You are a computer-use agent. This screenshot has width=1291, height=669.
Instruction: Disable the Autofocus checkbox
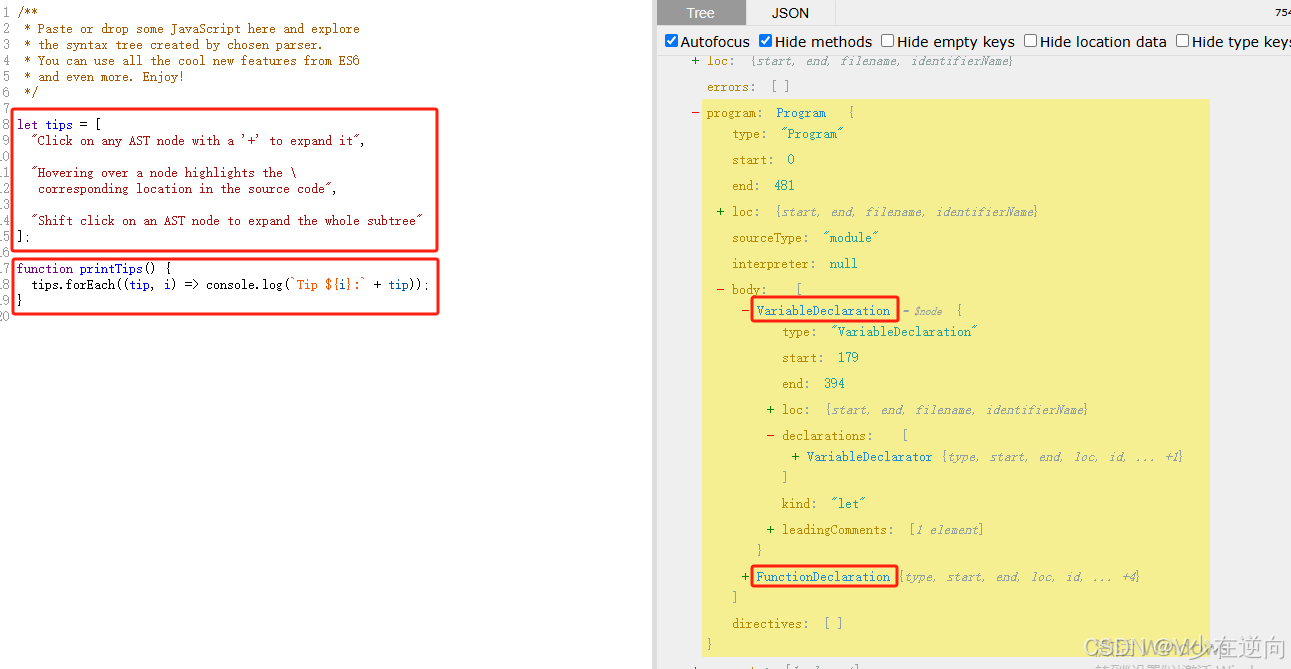click(x=672, y=41)
